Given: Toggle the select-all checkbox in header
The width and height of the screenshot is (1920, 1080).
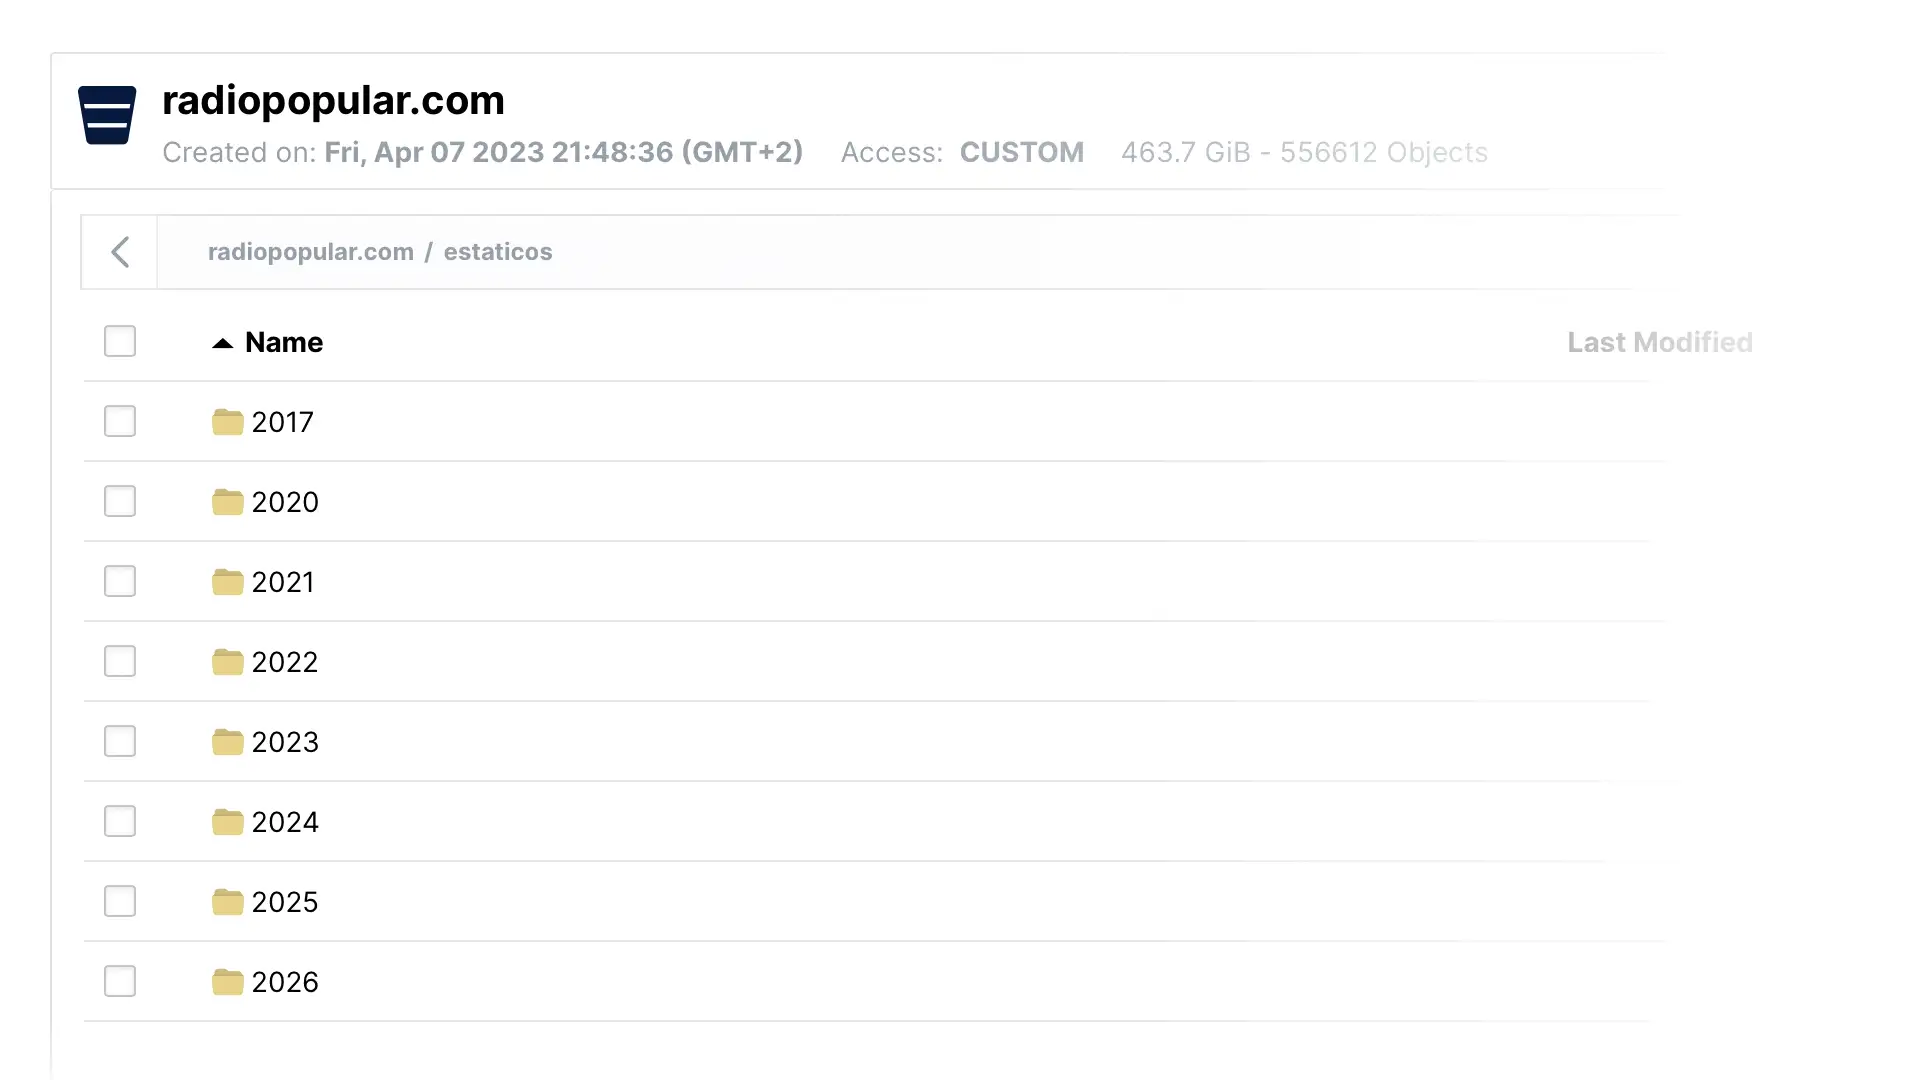Looking at the screenshot, I should 120,341.
